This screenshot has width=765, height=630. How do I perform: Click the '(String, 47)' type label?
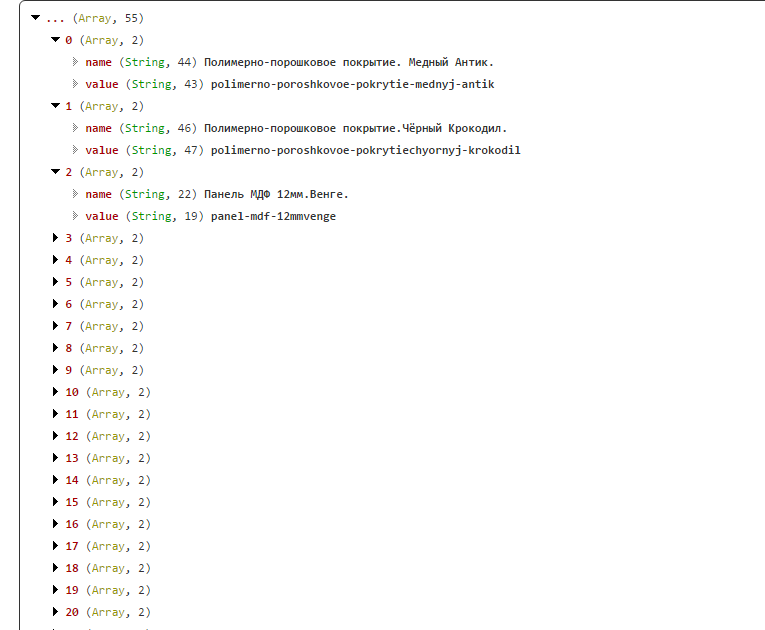(x=165, y=150)
